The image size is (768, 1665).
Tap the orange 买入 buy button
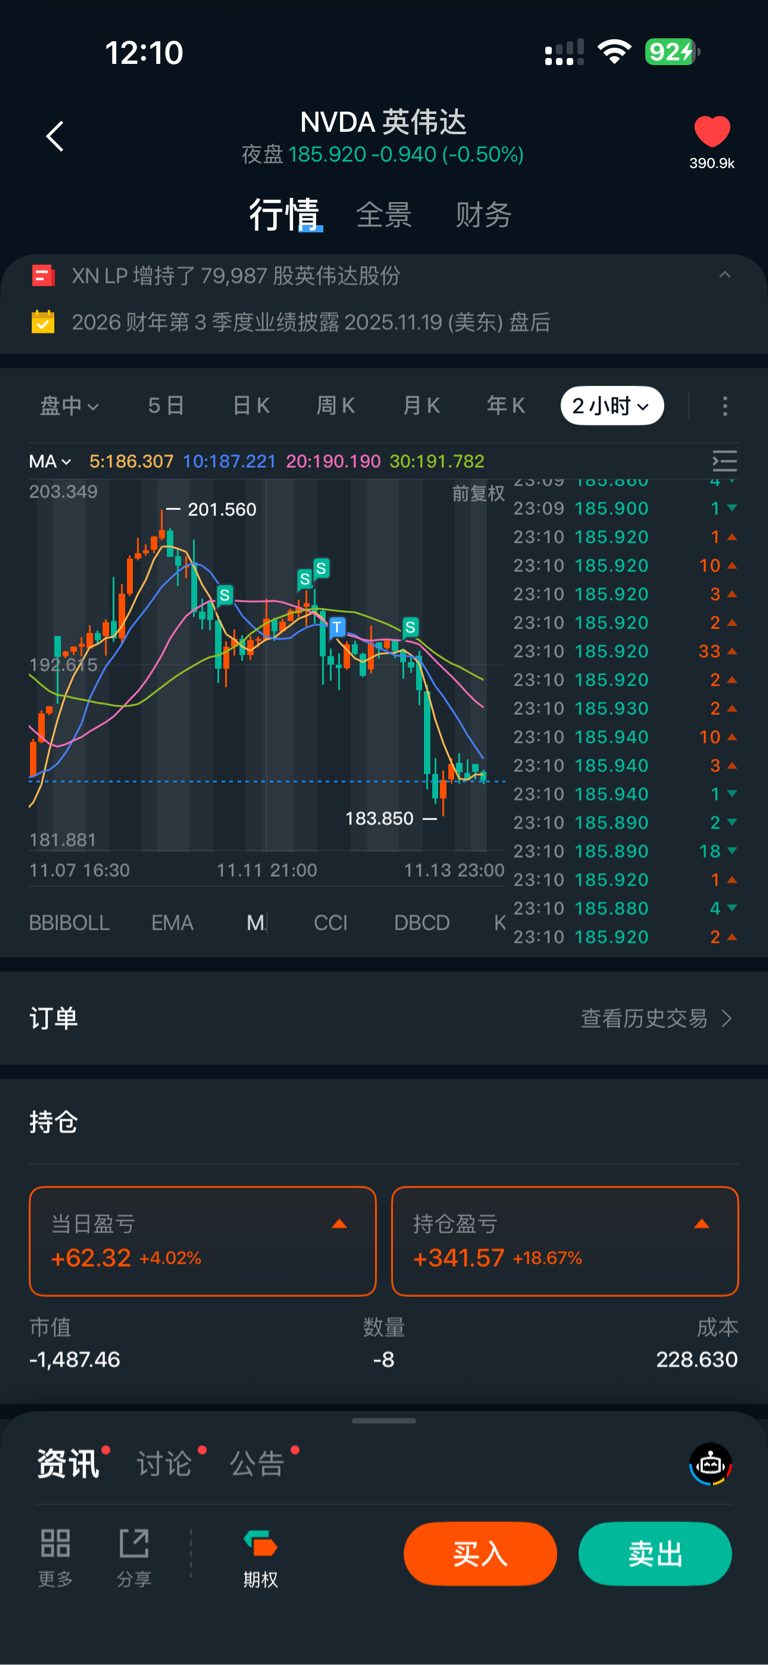coord(480,1553)
